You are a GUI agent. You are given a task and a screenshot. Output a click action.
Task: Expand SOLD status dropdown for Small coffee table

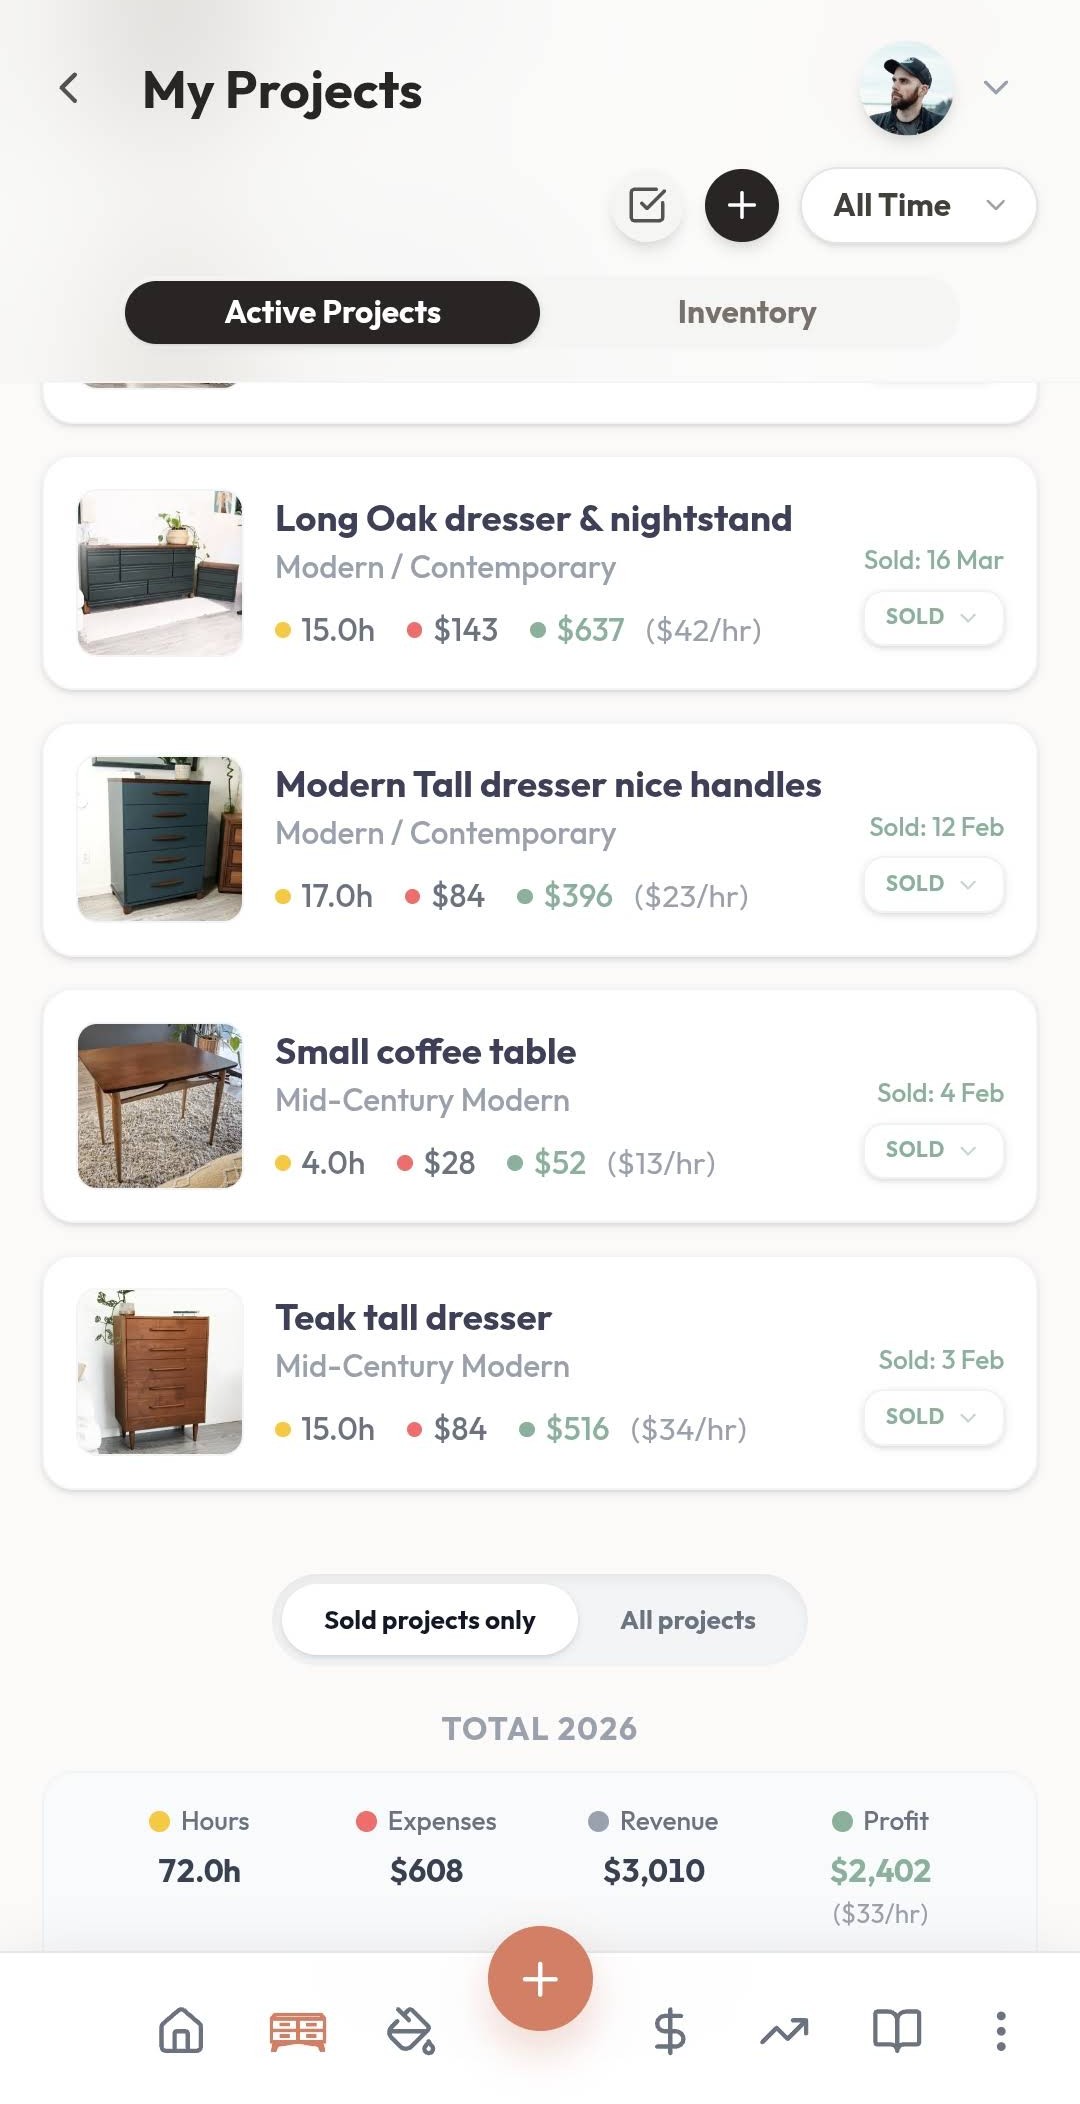pyautogui.click(x=933, y=1150)
